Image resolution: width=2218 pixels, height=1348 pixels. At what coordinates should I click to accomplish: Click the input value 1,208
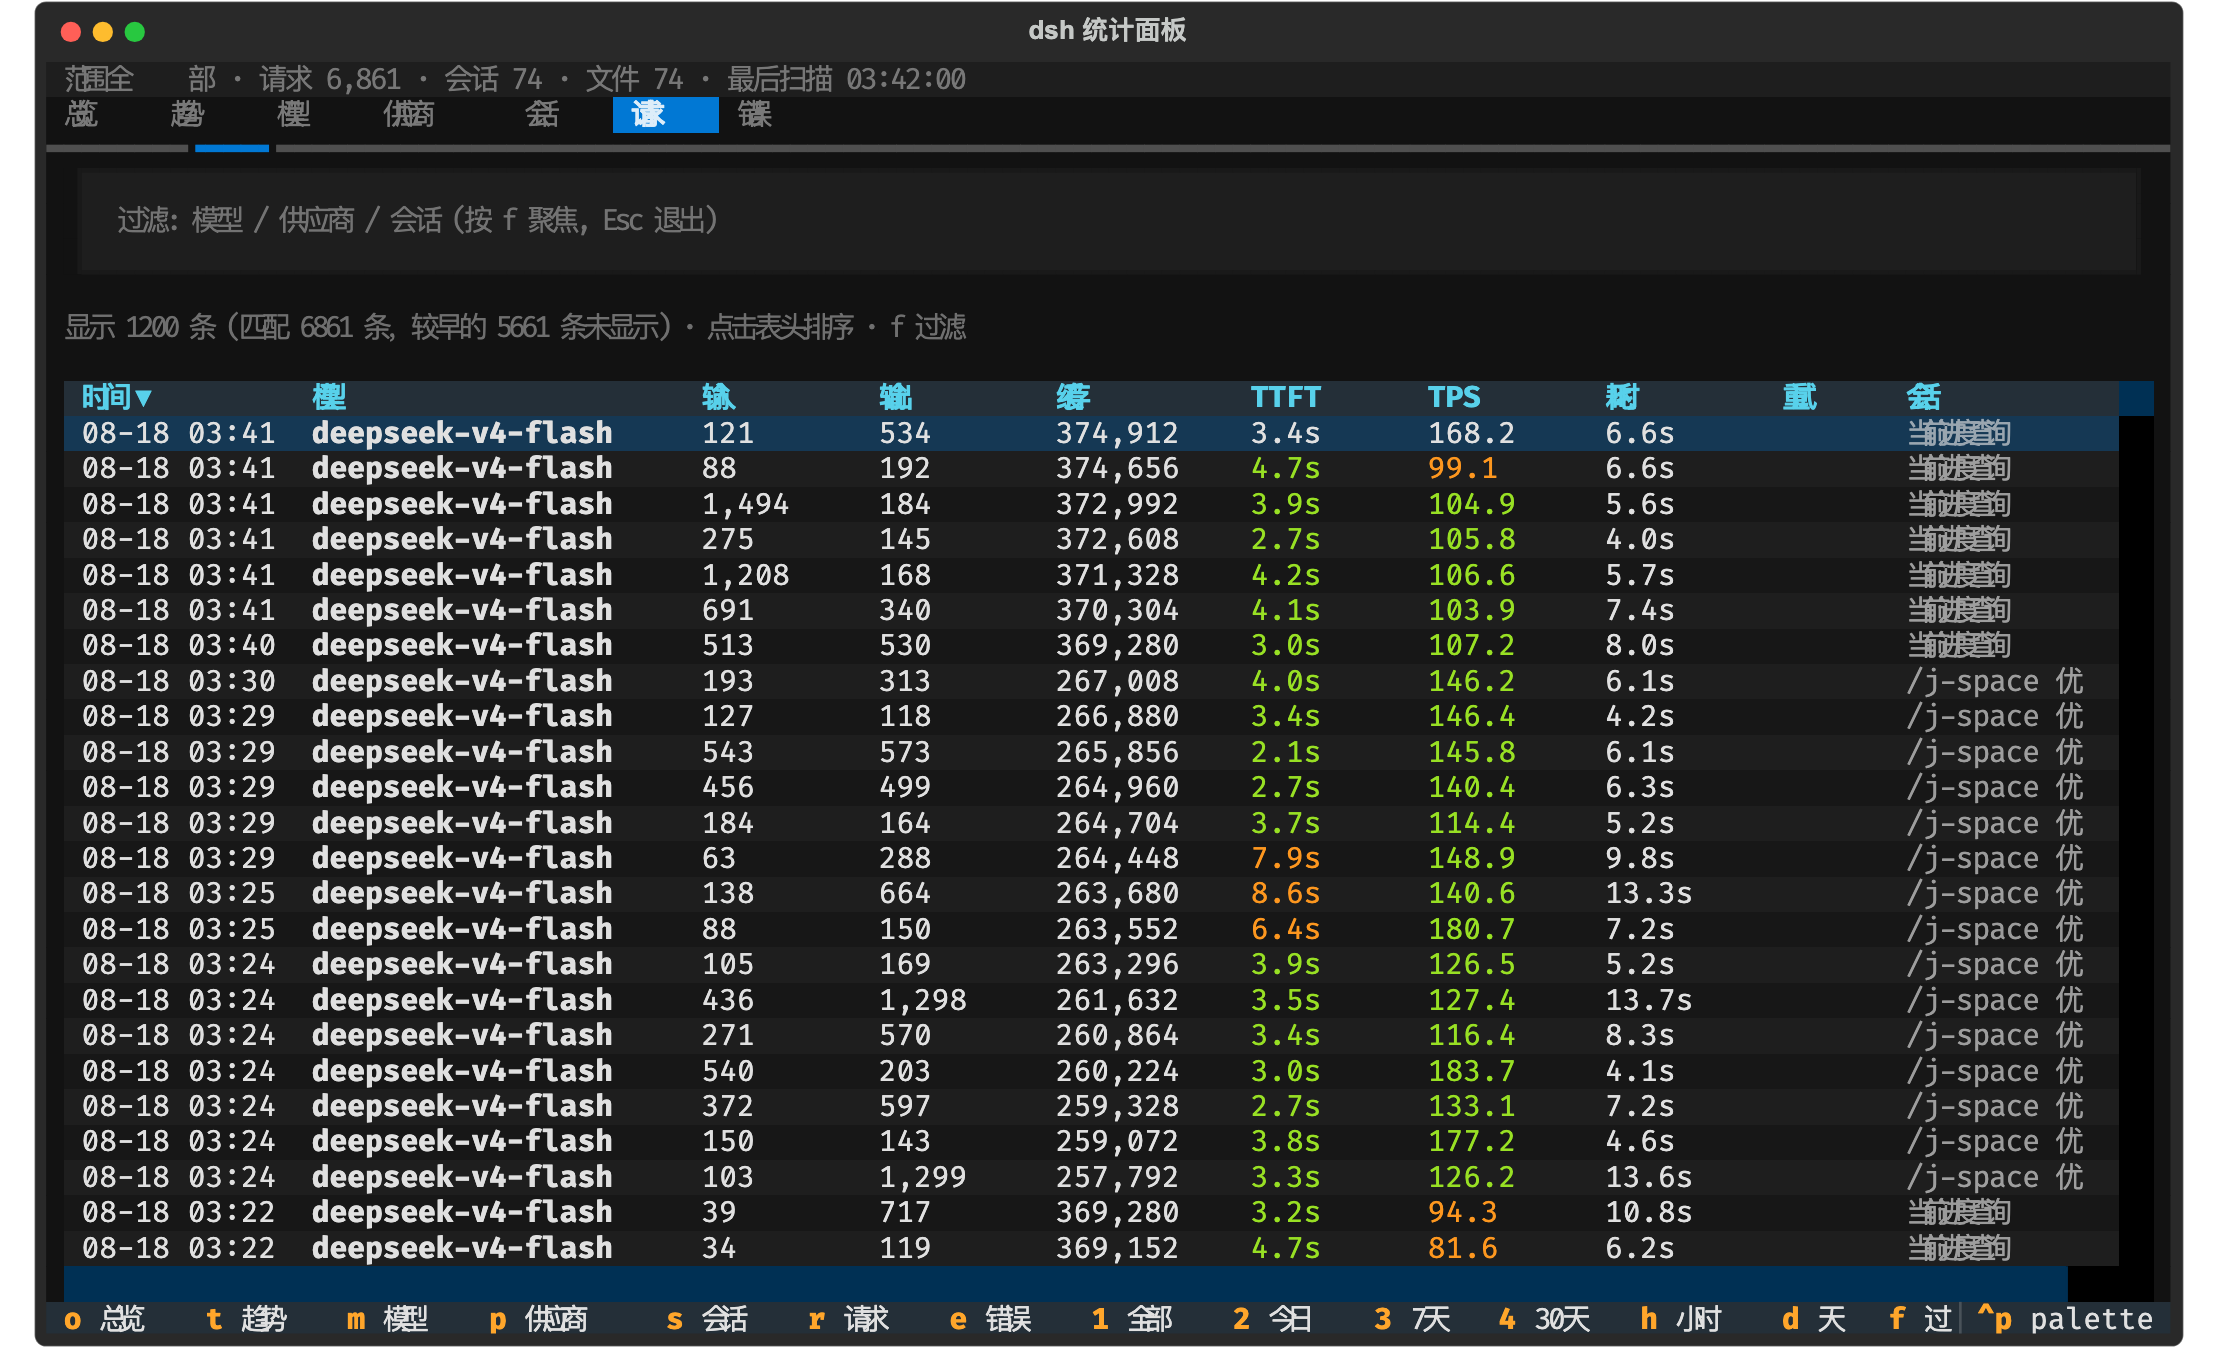point(746,575)
